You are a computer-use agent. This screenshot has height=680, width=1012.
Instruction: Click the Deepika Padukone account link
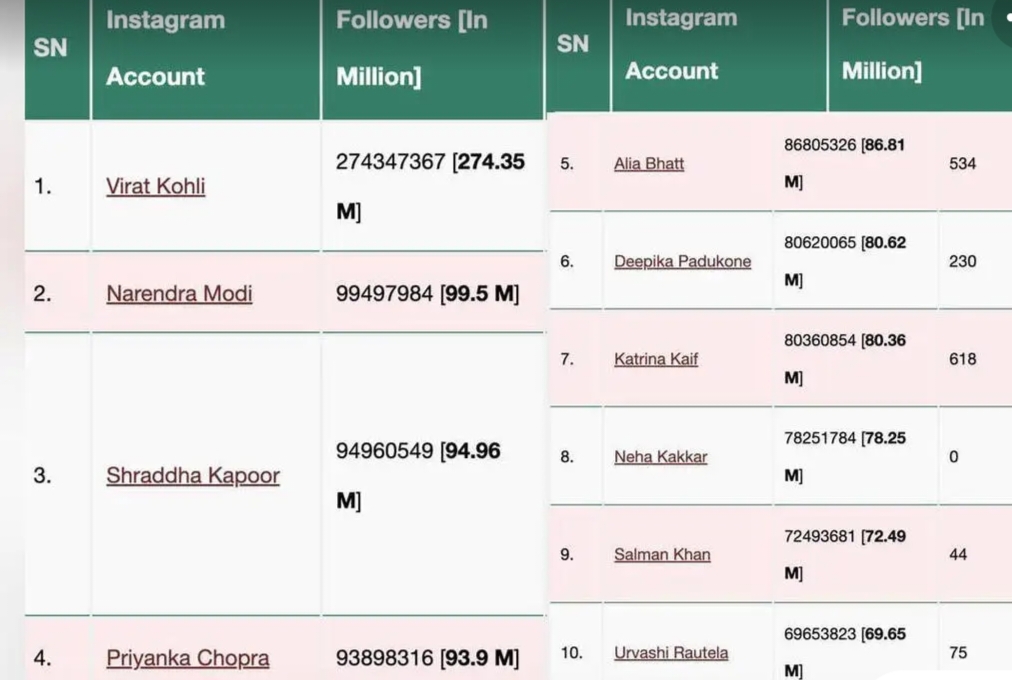(682, 261)
